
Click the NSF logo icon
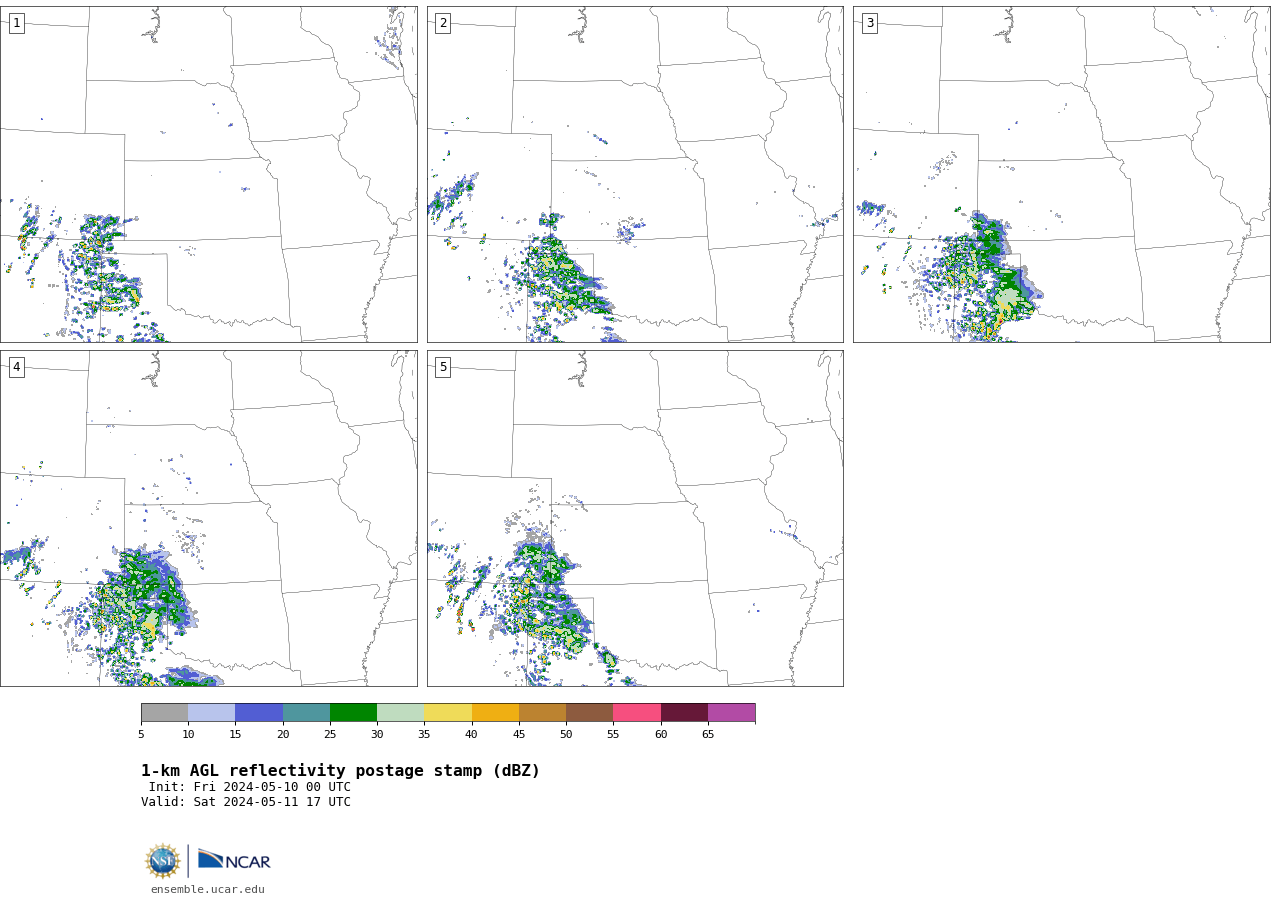[x=163, y=861]
